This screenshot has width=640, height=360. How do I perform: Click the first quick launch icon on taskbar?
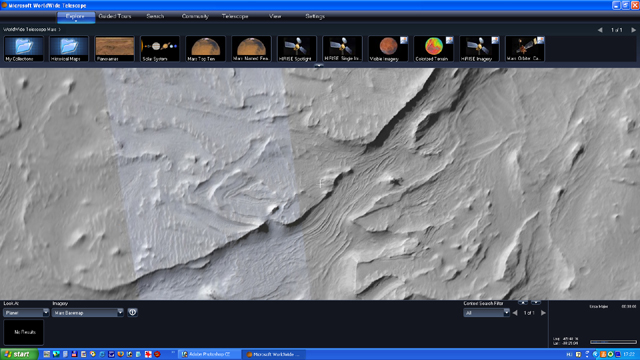(47, 354)
